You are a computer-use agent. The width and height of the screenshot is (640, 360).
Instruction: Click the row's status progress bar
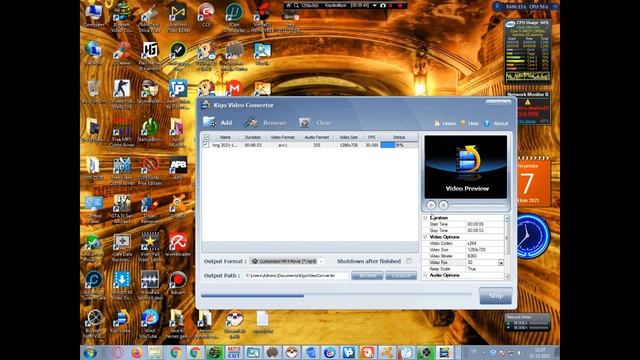399,145
